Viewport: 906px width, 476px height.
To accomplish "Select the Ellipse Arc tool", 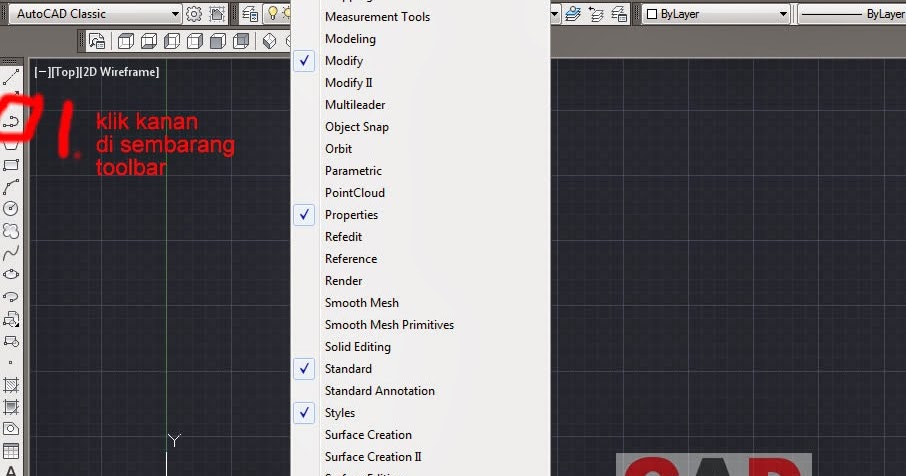I will [11, 296].
